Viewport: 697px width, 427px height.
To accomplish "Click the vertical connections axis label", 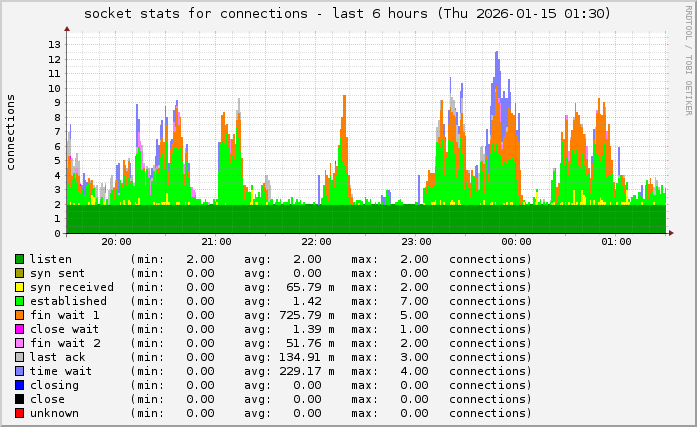I will 11,132.
